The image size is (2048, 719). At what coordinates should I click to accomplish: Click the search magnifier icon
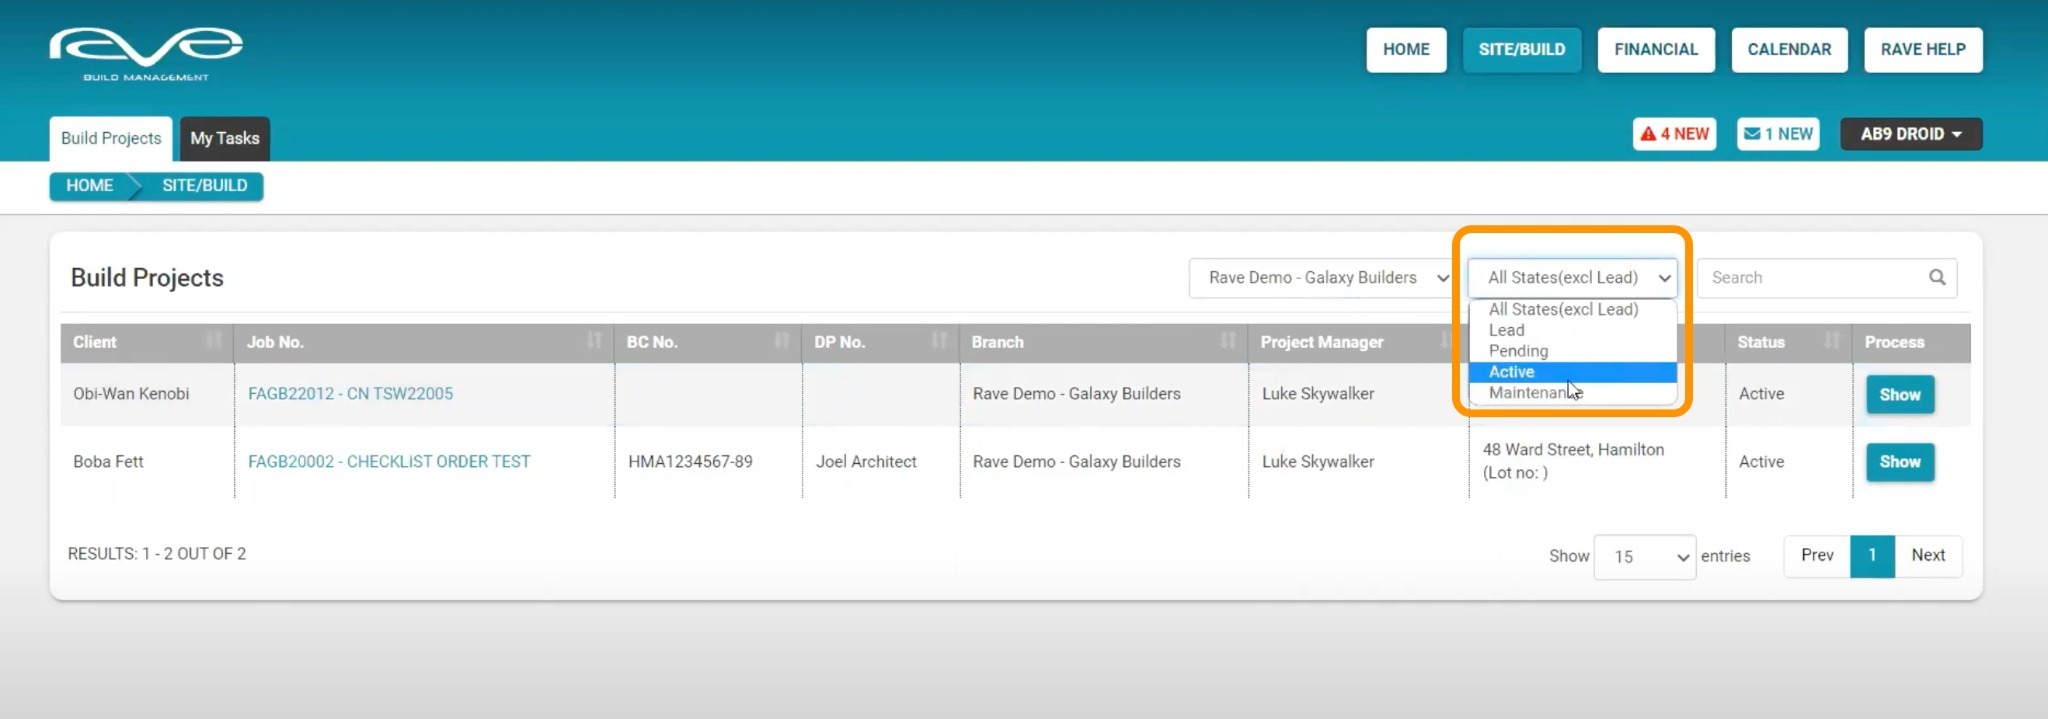tap(1937, 277)
